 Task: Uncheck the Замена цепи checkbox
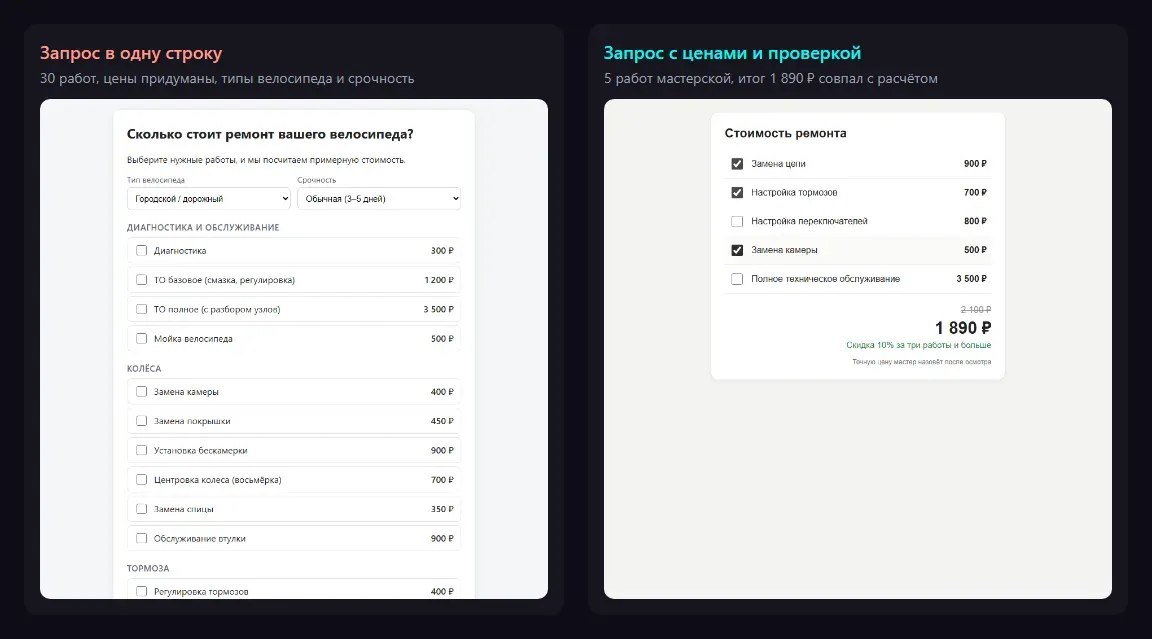(x=737, y=164)
